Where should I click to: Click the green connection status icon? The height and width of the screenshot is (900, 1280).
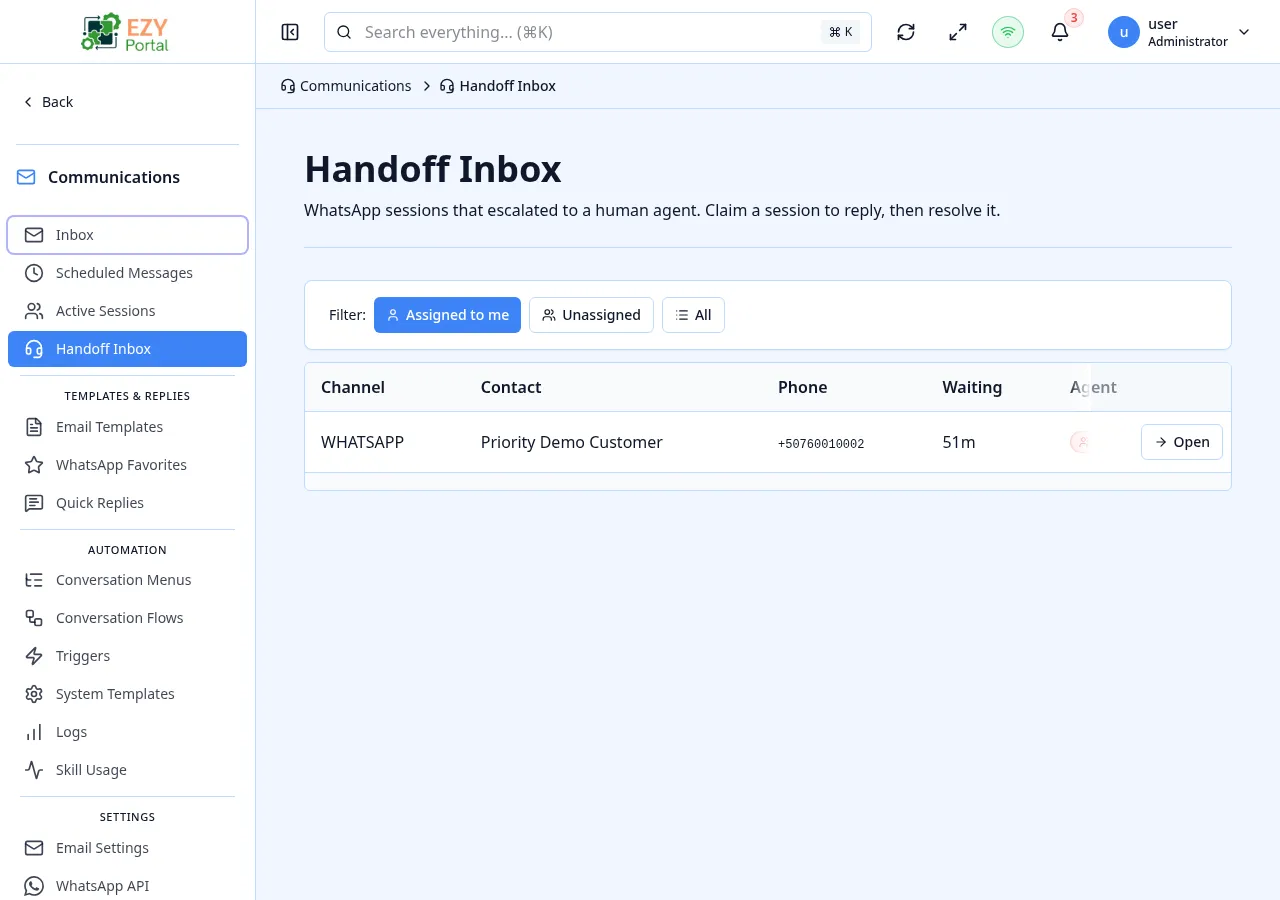(1008, 32)
